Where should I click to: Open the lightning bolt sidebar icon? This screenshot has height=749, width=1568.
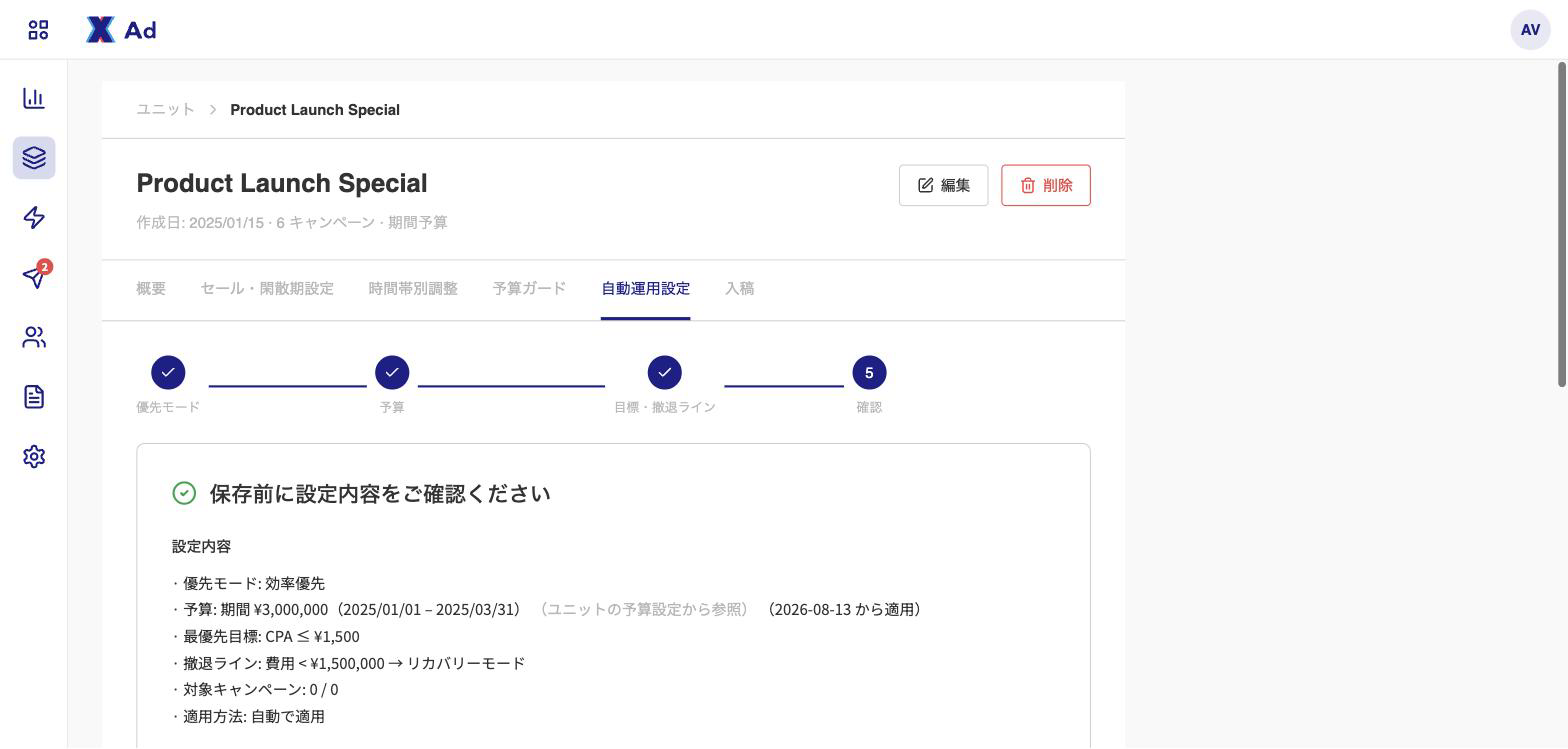click(34, 218)
